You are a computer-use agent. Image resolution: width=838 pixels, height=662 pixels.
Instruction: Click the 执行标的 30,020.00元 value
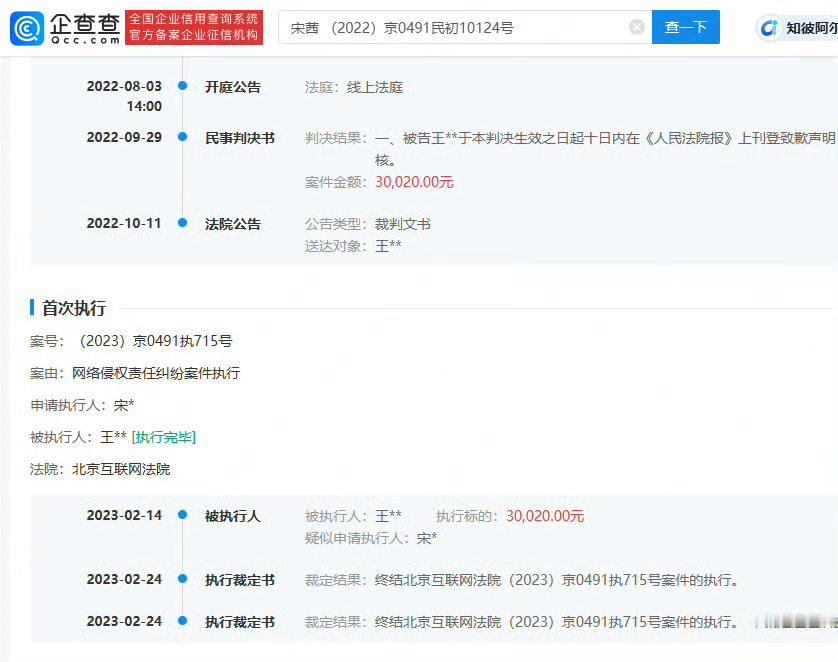(x=545, y=516)
